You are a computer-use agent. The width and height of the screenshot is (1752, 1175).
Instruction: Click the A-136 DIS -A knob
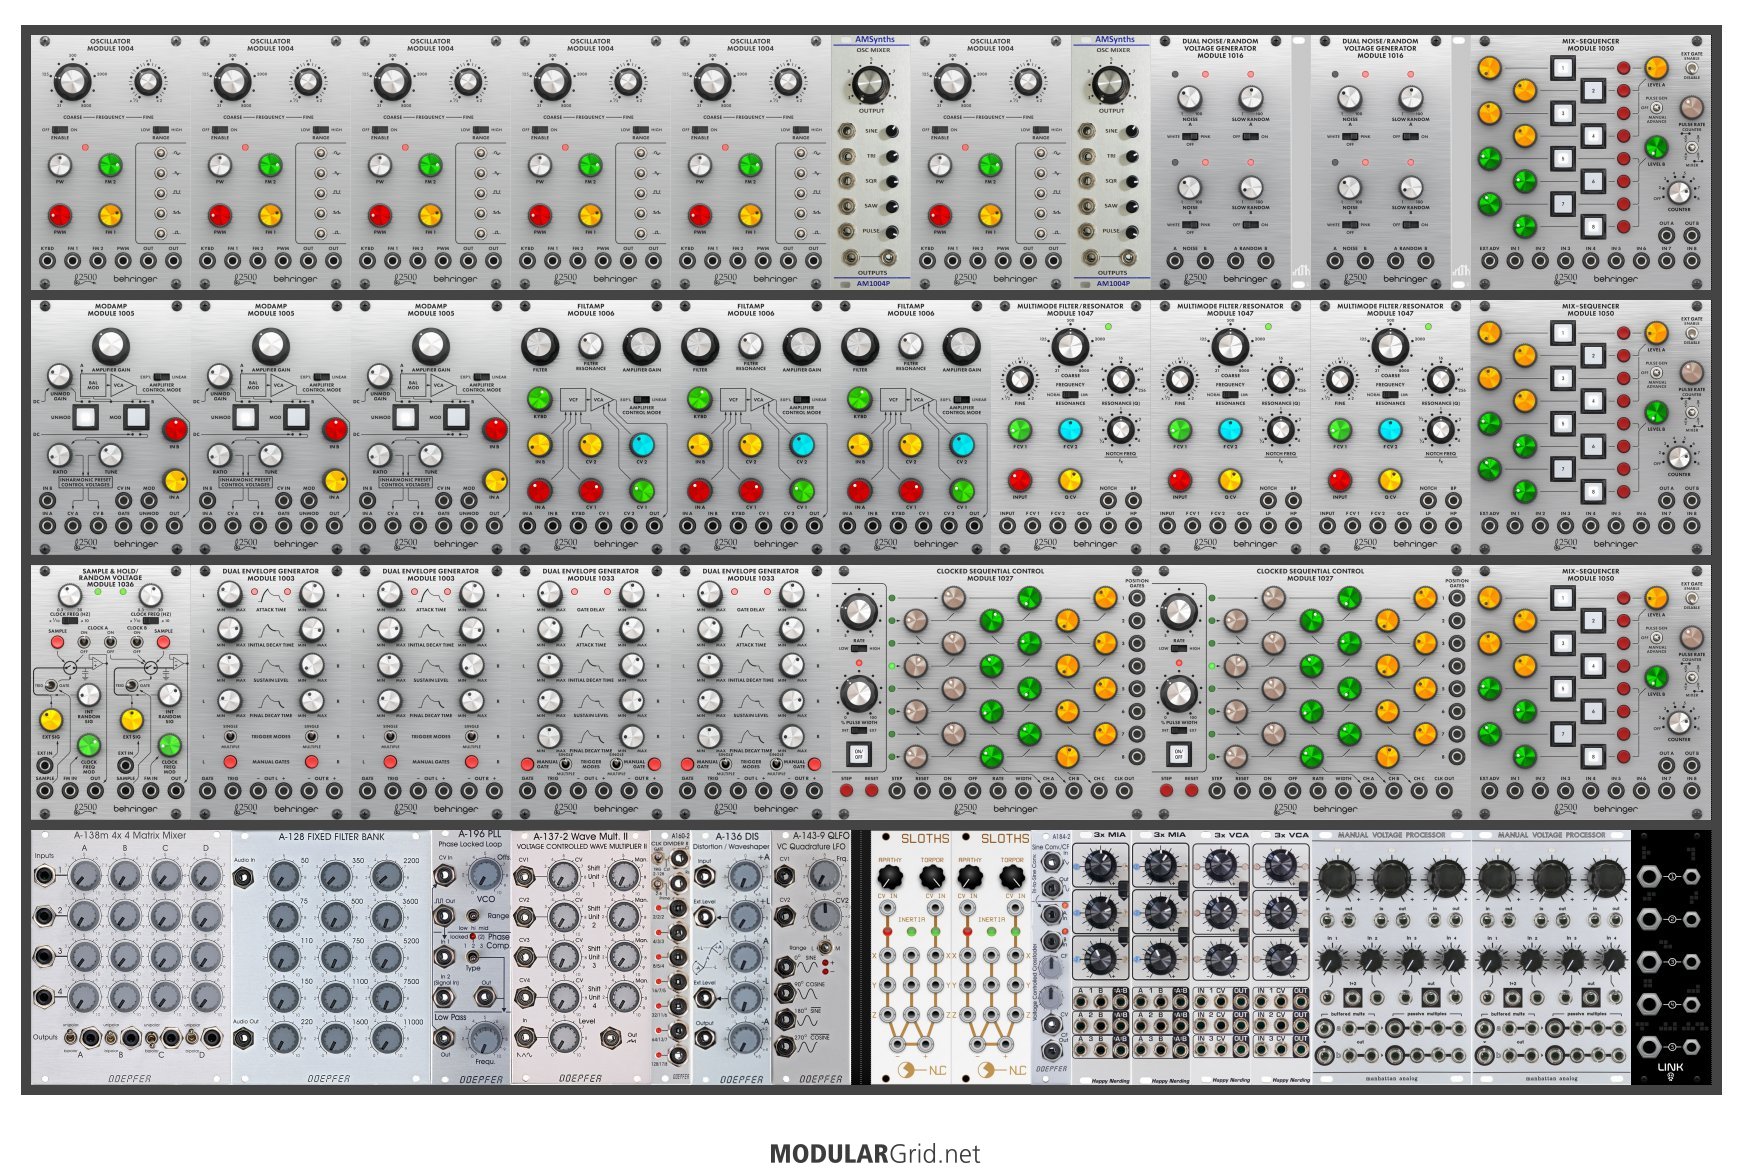tap(745, 1037)
